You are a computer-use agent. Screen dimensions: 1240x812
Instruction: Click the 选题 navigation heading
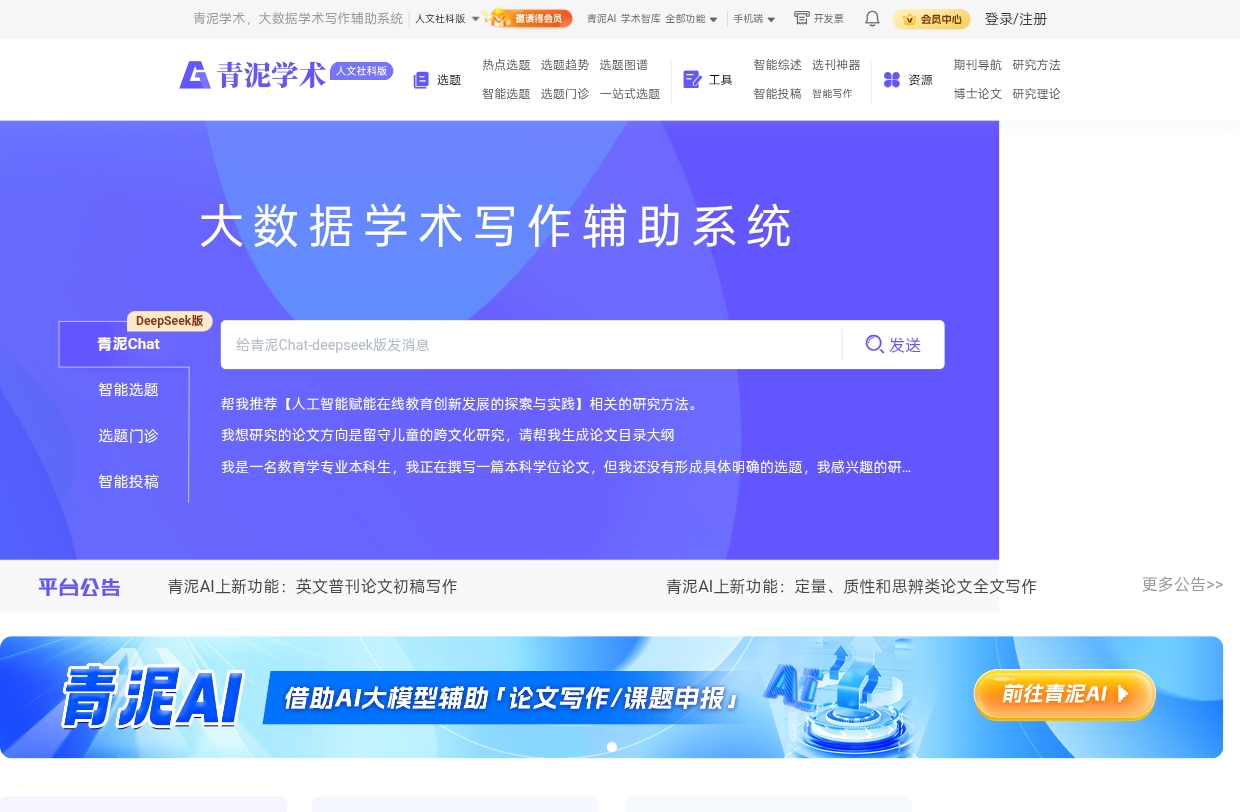pos(449,80)
